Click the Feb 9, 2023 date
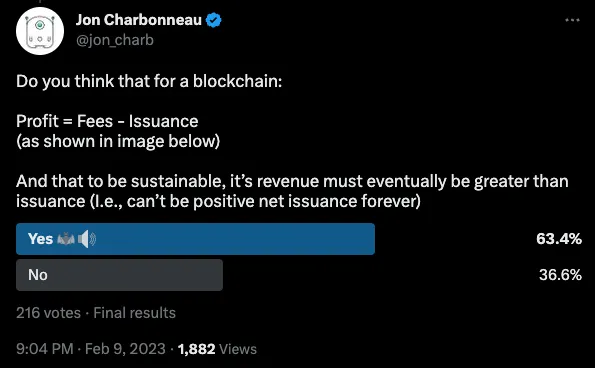The width and height of the screenshot is (595, 368). pyautogui.click(x=125, y=349)
